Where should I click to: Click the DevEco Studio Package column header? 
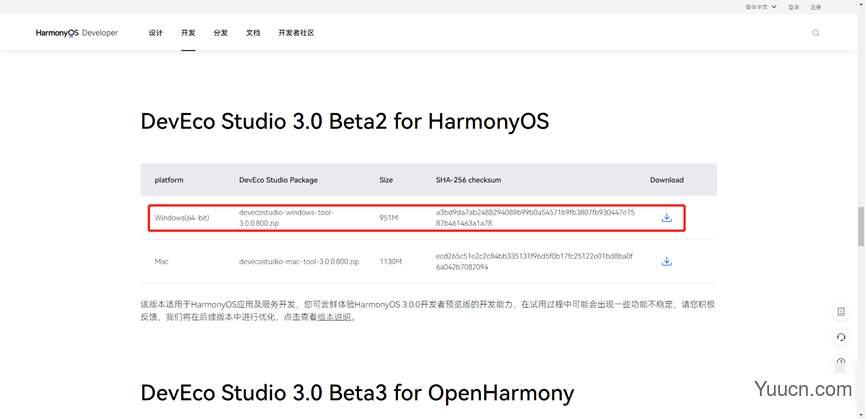point(278,180)
